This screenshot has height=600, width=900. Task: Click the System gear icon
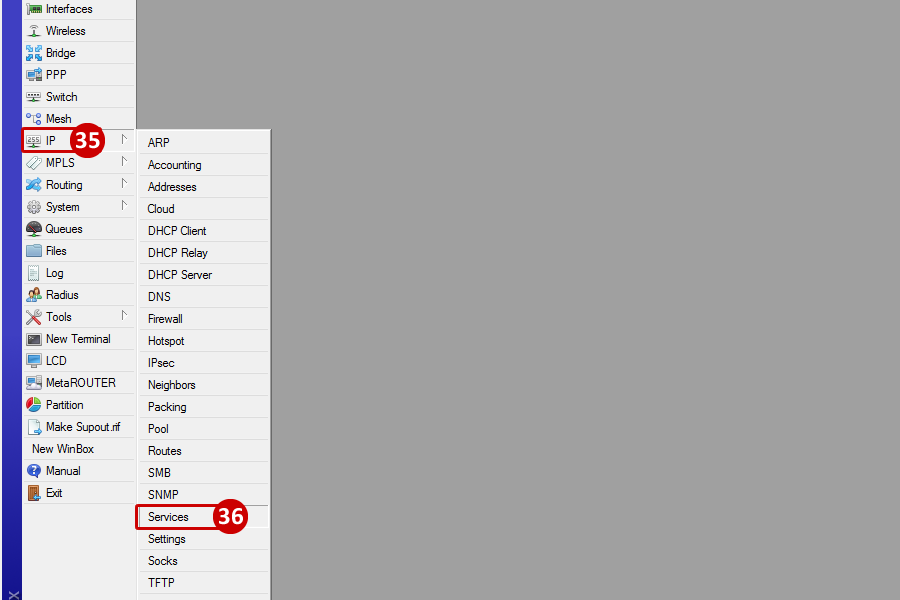coord(34,207)
